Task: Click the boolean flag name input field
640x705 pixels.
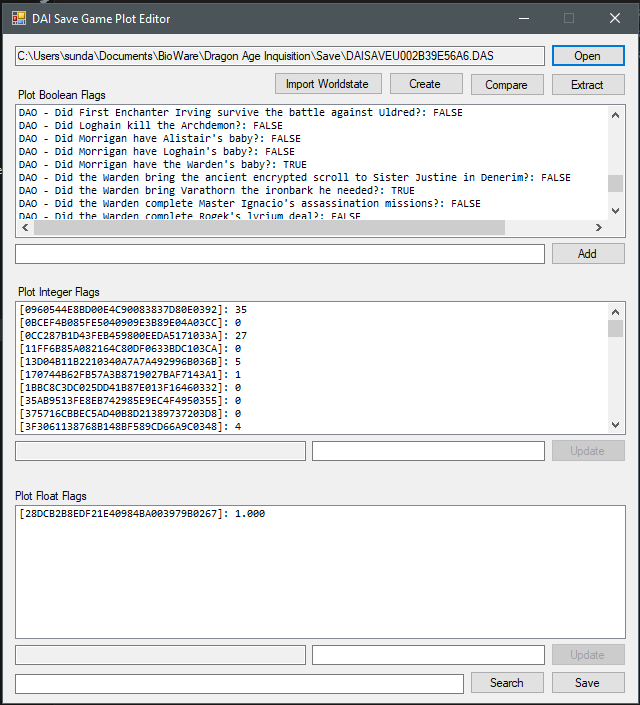Action: 279,254
